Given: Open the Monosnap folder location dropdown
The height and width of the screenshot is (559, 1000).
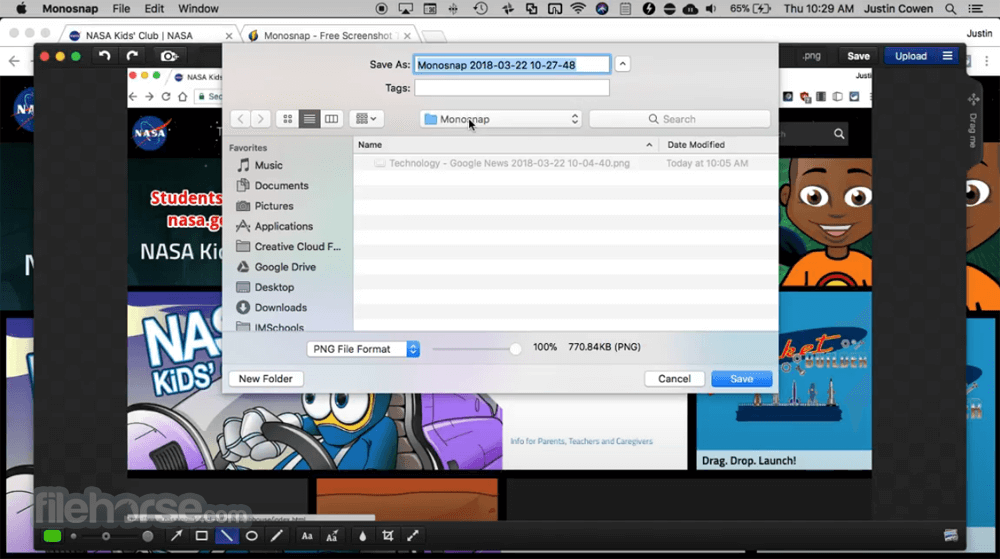Looking at the screenshot, I should pyautogui.click(x=501, y=119).
